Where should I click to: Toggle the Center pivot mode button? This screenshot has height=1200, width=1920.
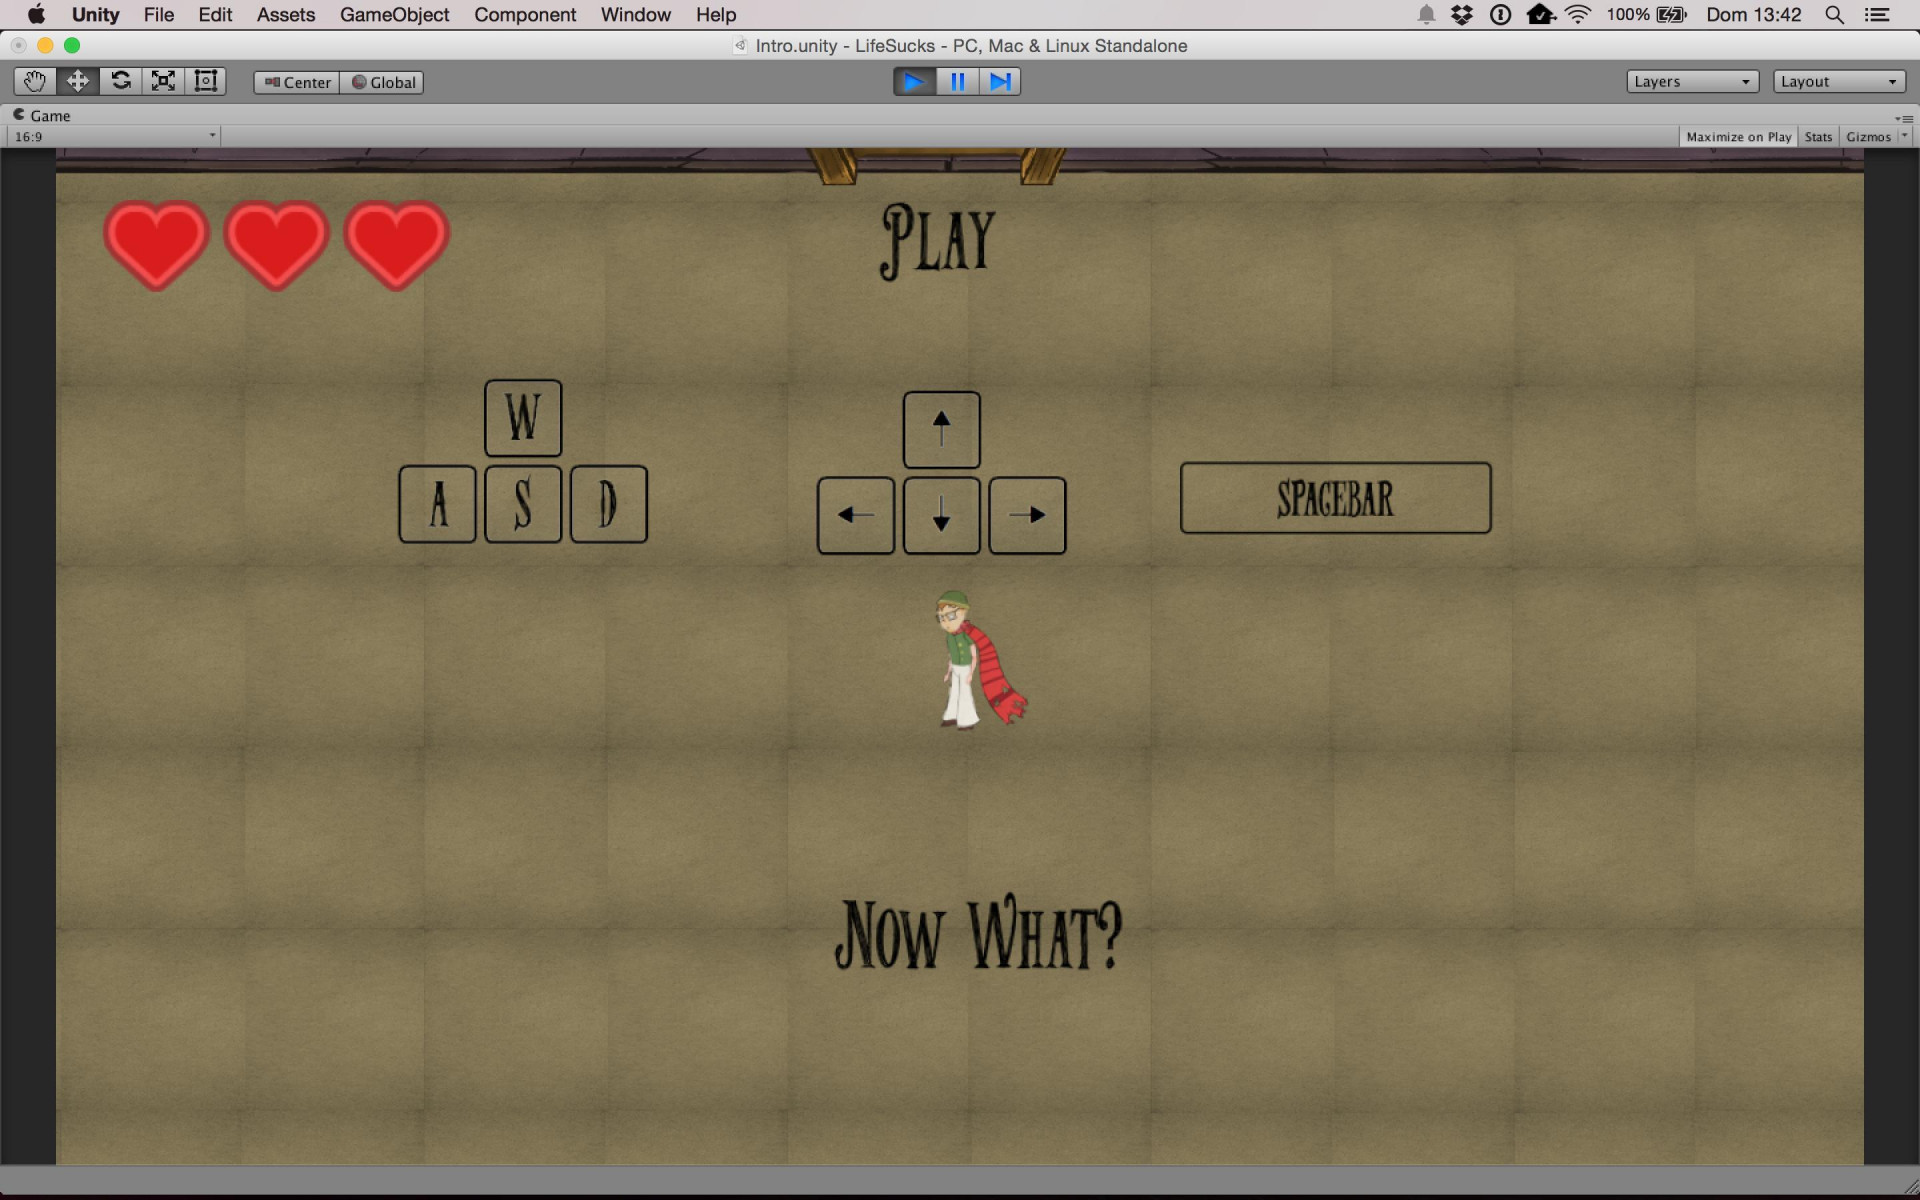coord(297,82)
